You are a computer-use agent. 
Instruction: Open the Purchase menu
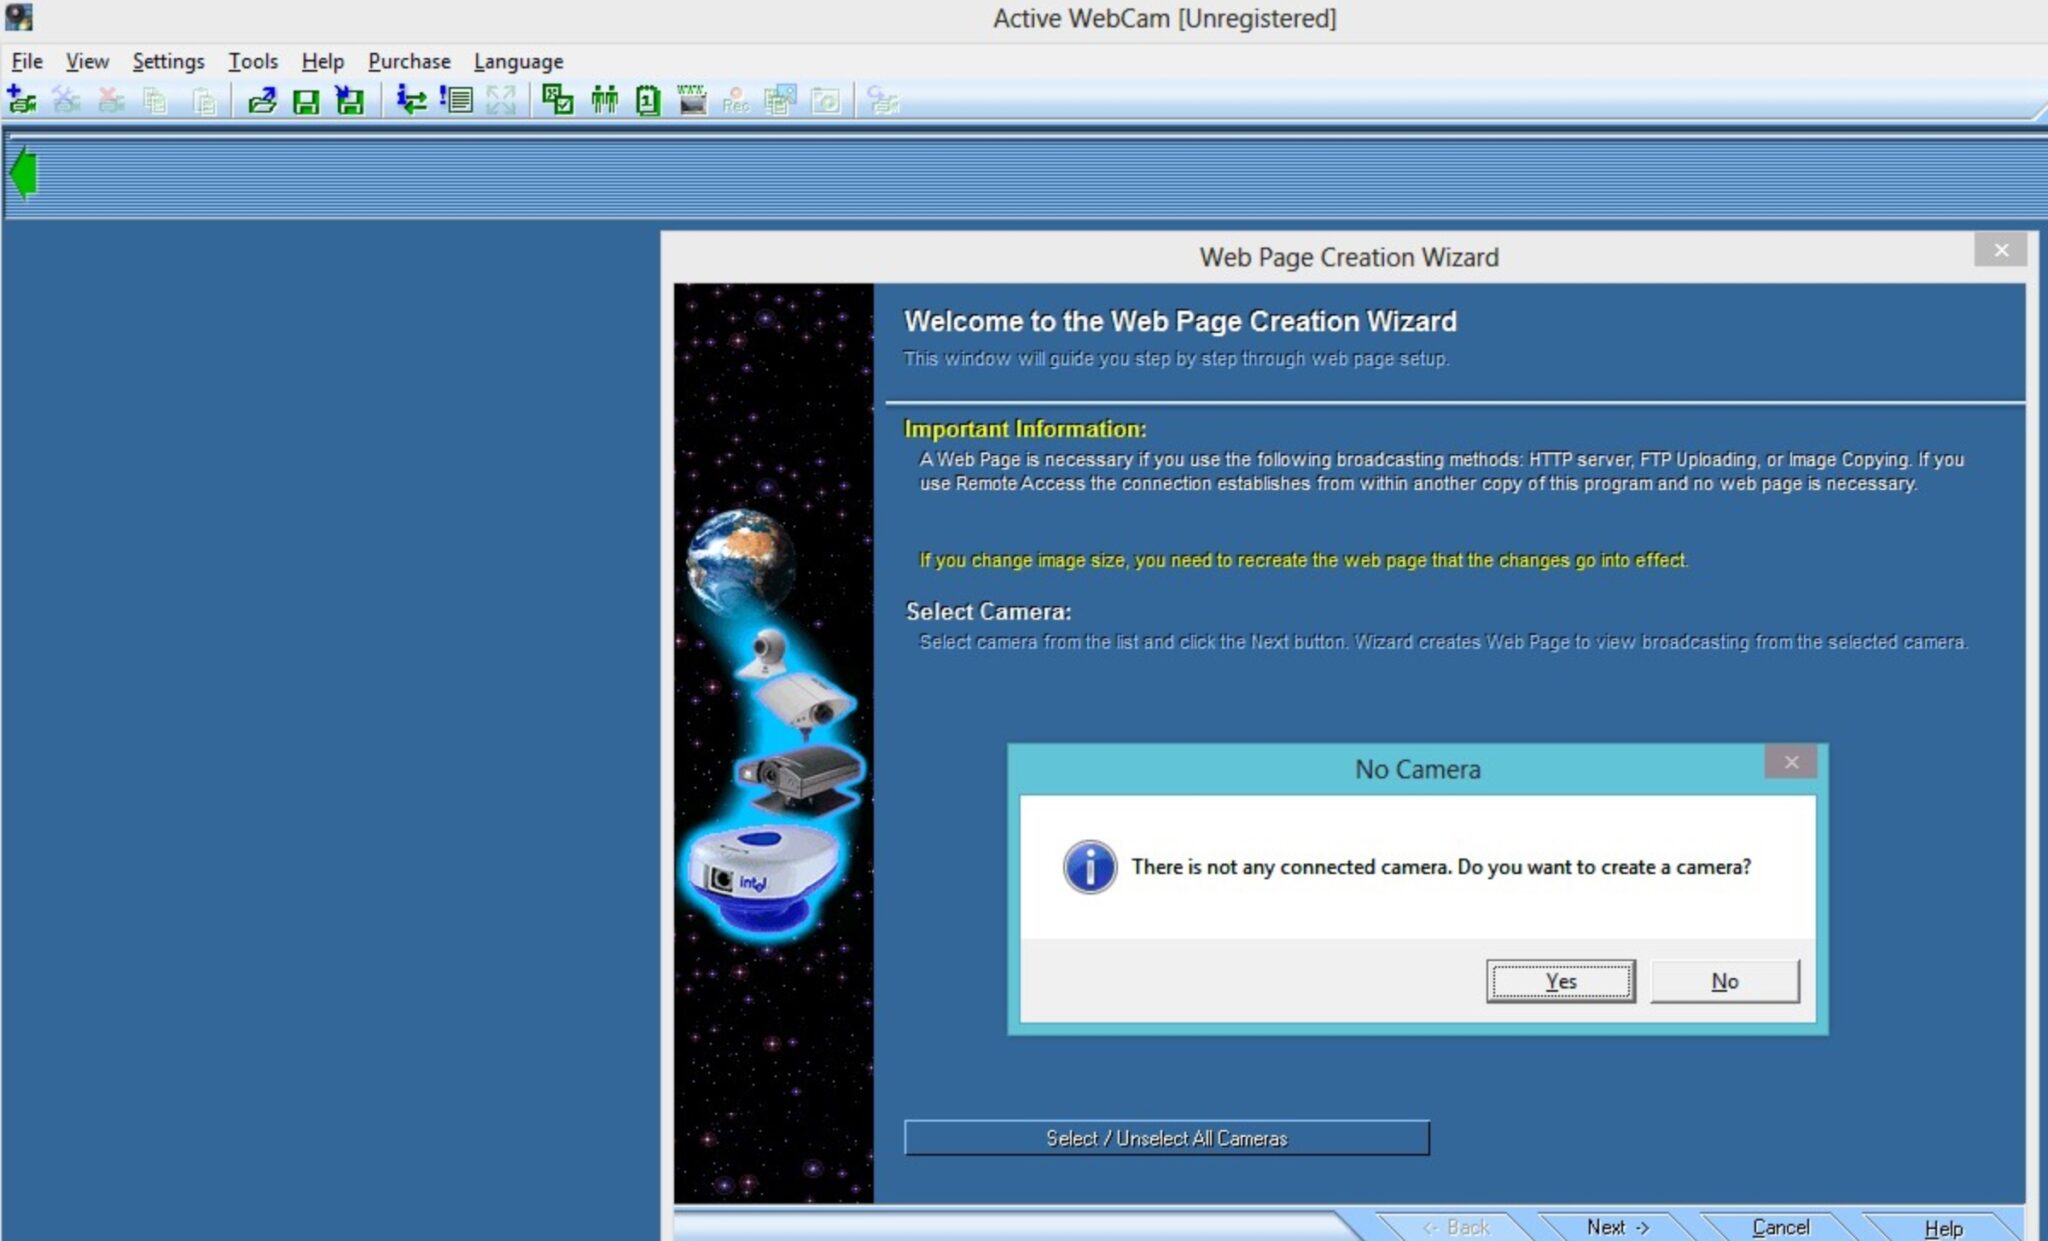[409, 61]
